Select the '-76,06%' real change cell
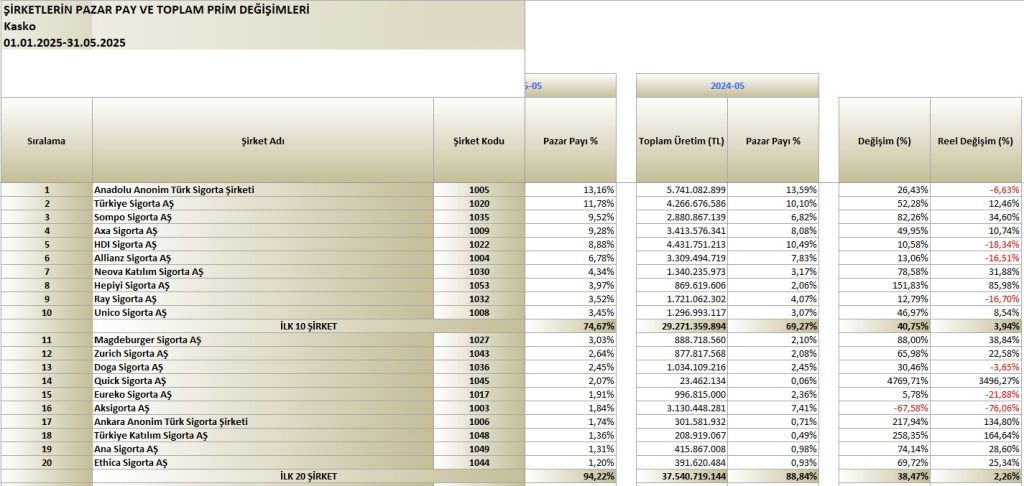The image size is (1024, 486). (x=976, y=408)
